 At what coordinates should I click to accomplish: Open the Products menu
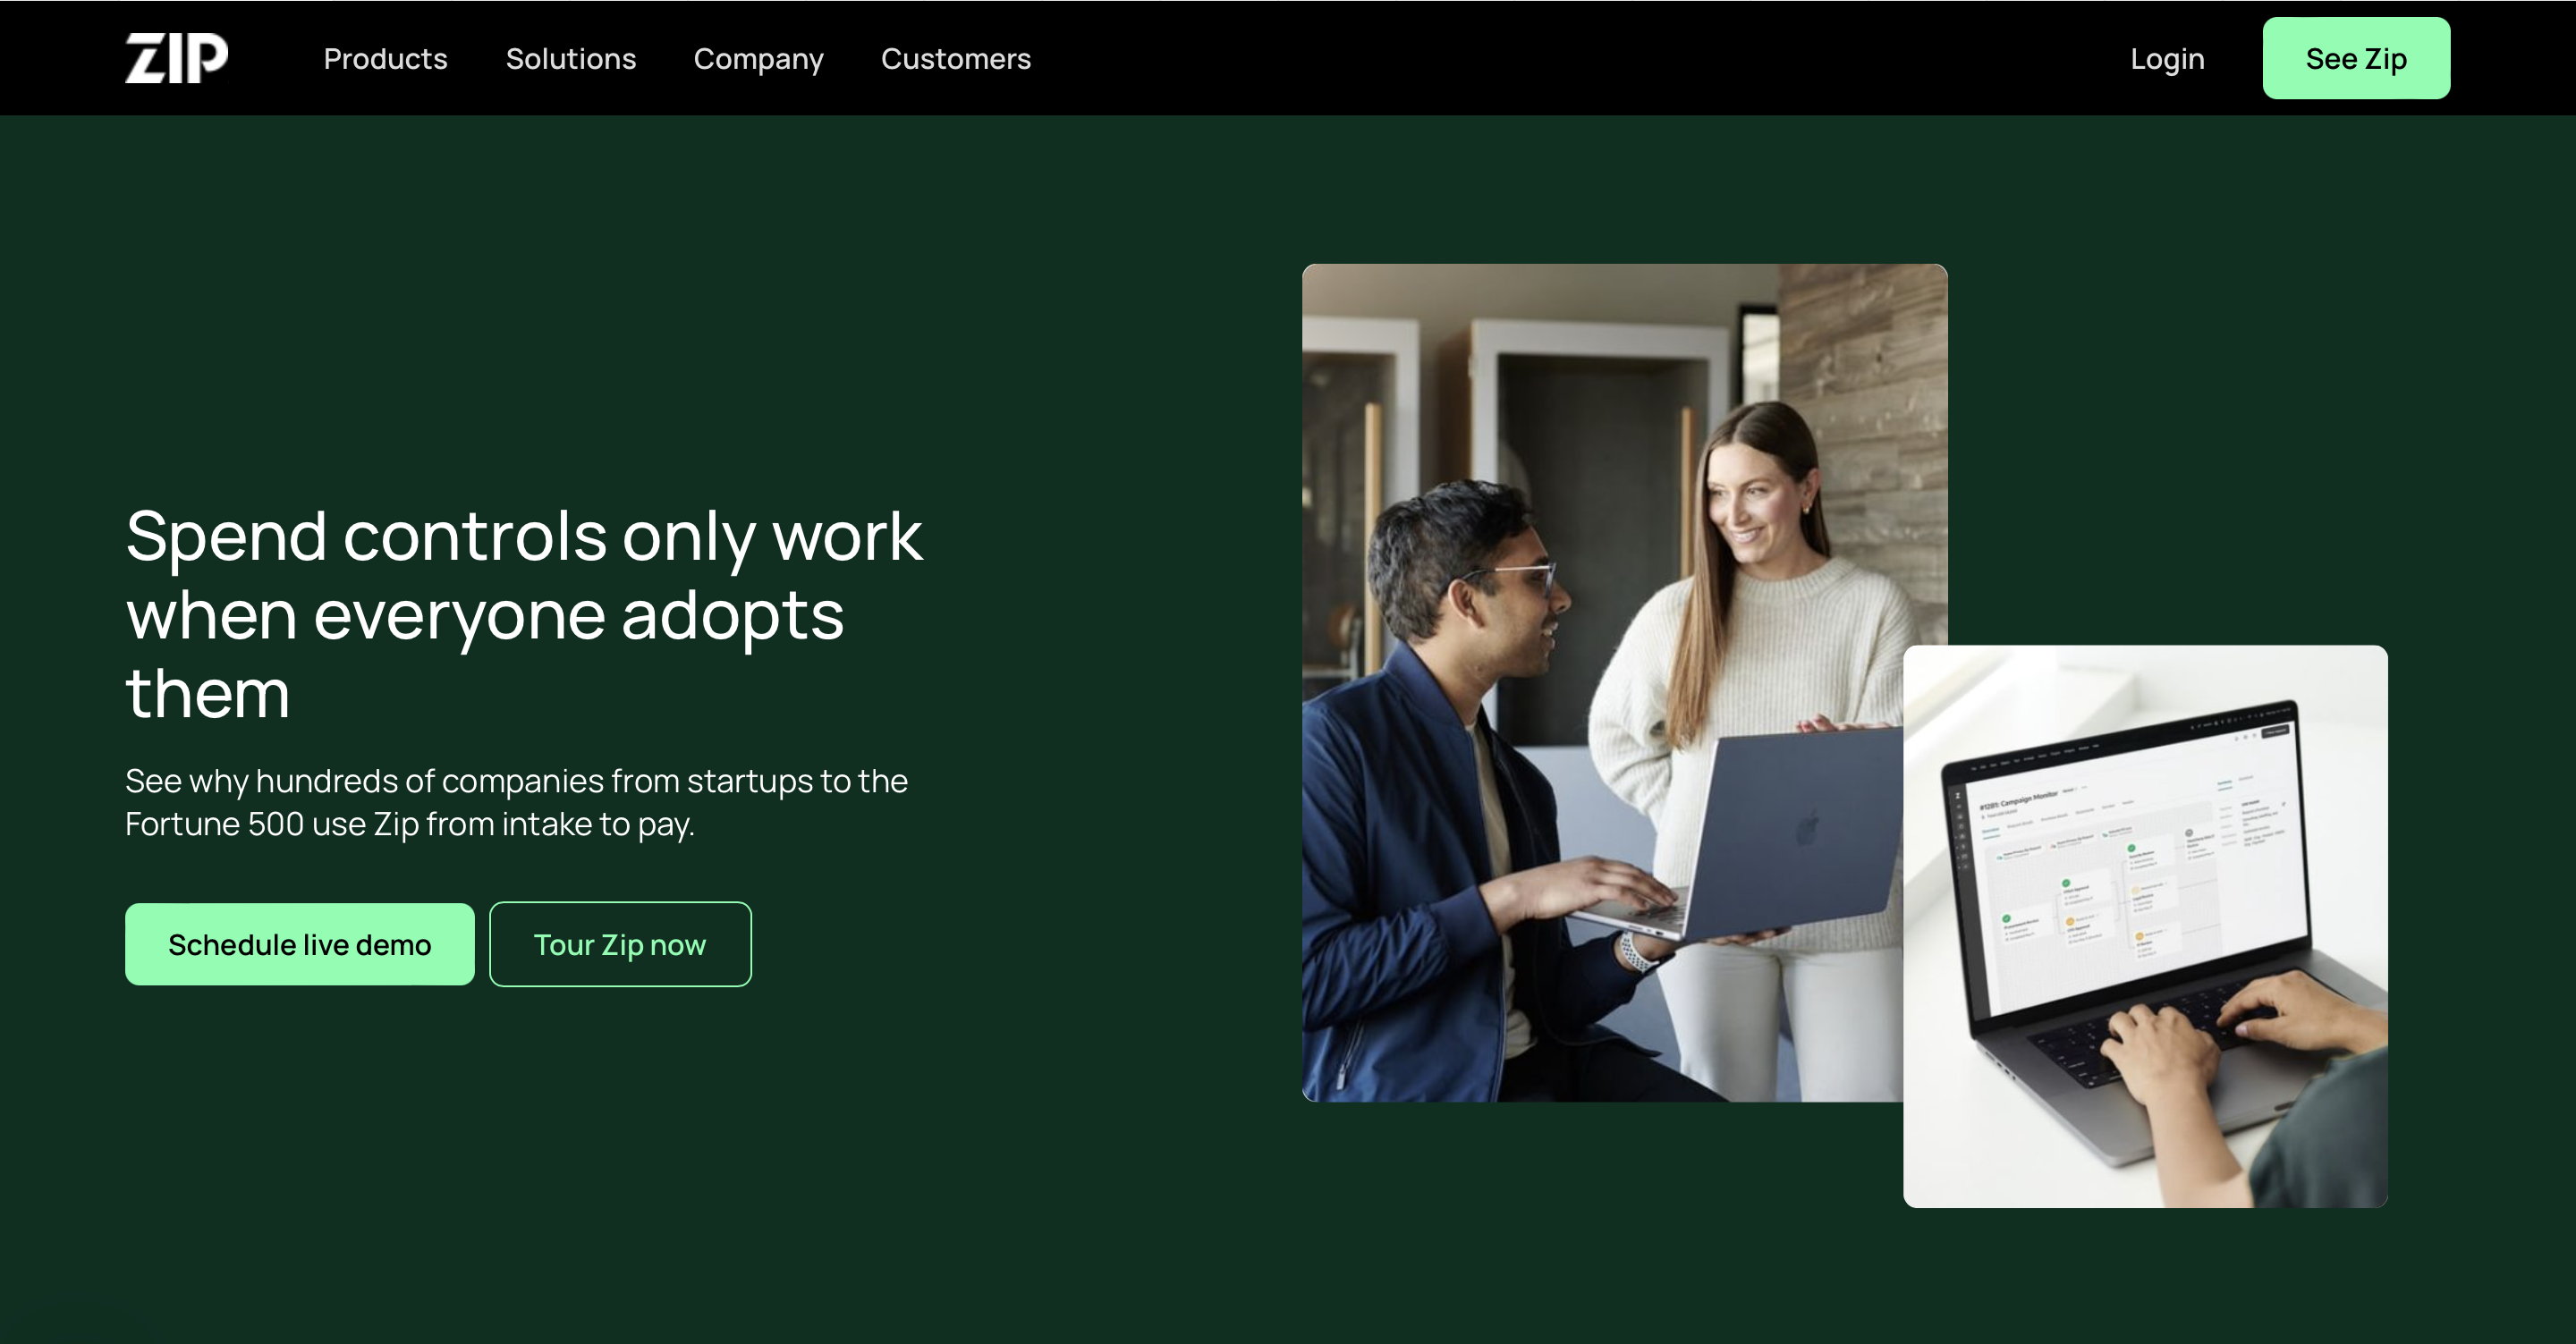(385, 58)
